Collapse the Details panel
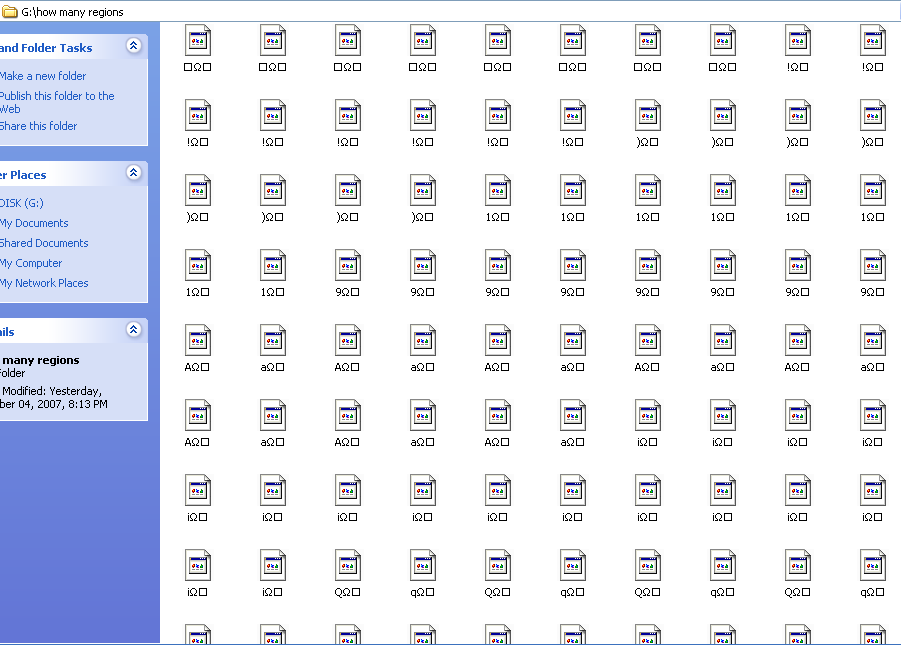The height and width of the screenshot is (645, 901). point(133,330)
